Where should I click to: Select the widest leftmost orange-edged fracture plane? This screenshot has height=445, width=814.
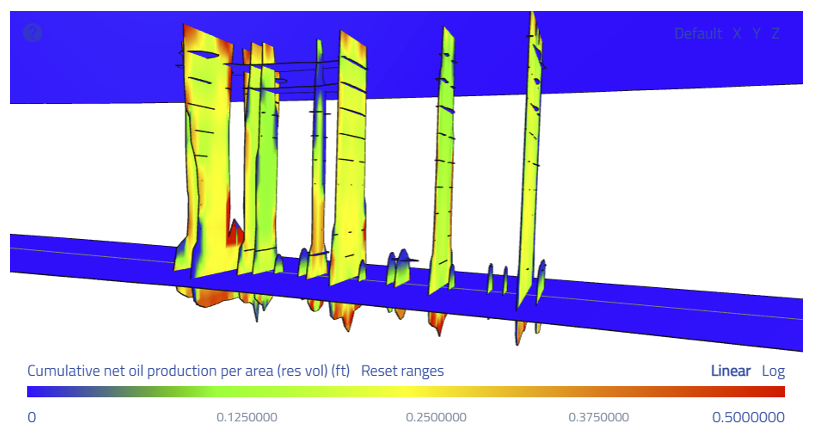pyautogui.click(x=209, y=151)
